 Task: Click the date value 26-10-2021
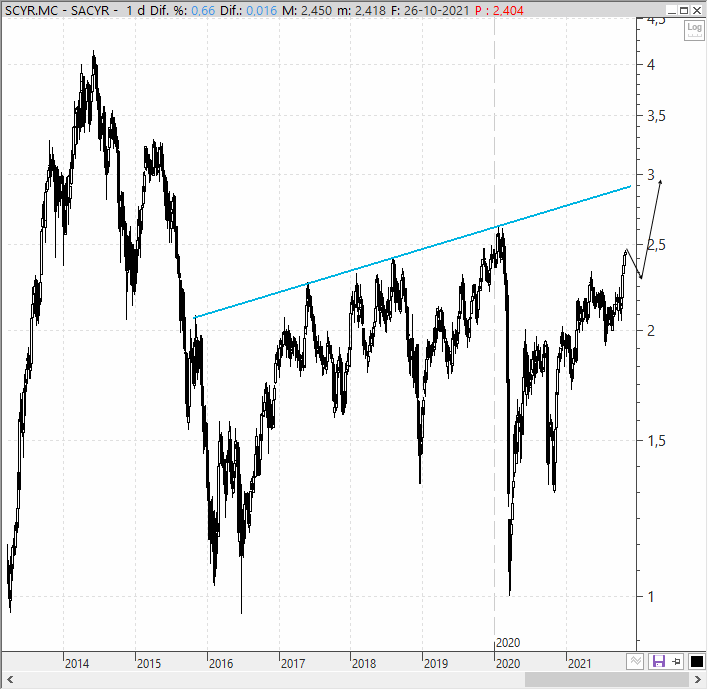click(437, 10)
